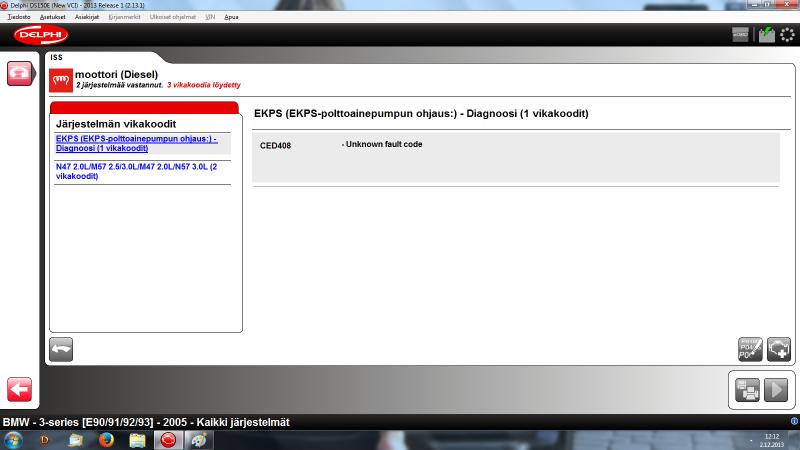The width and height of the screenshot is (800, 450).
Task: Click the erase fault codes icon
Action: coord(749,349)
